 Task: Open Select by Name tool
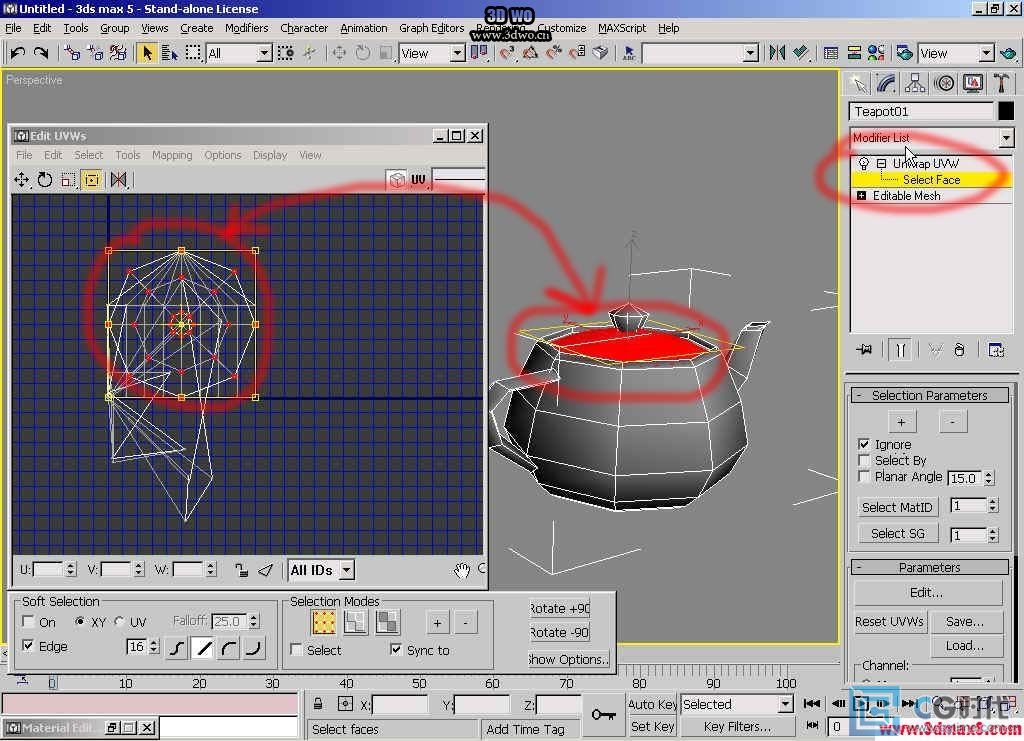(x=170, y=53)
